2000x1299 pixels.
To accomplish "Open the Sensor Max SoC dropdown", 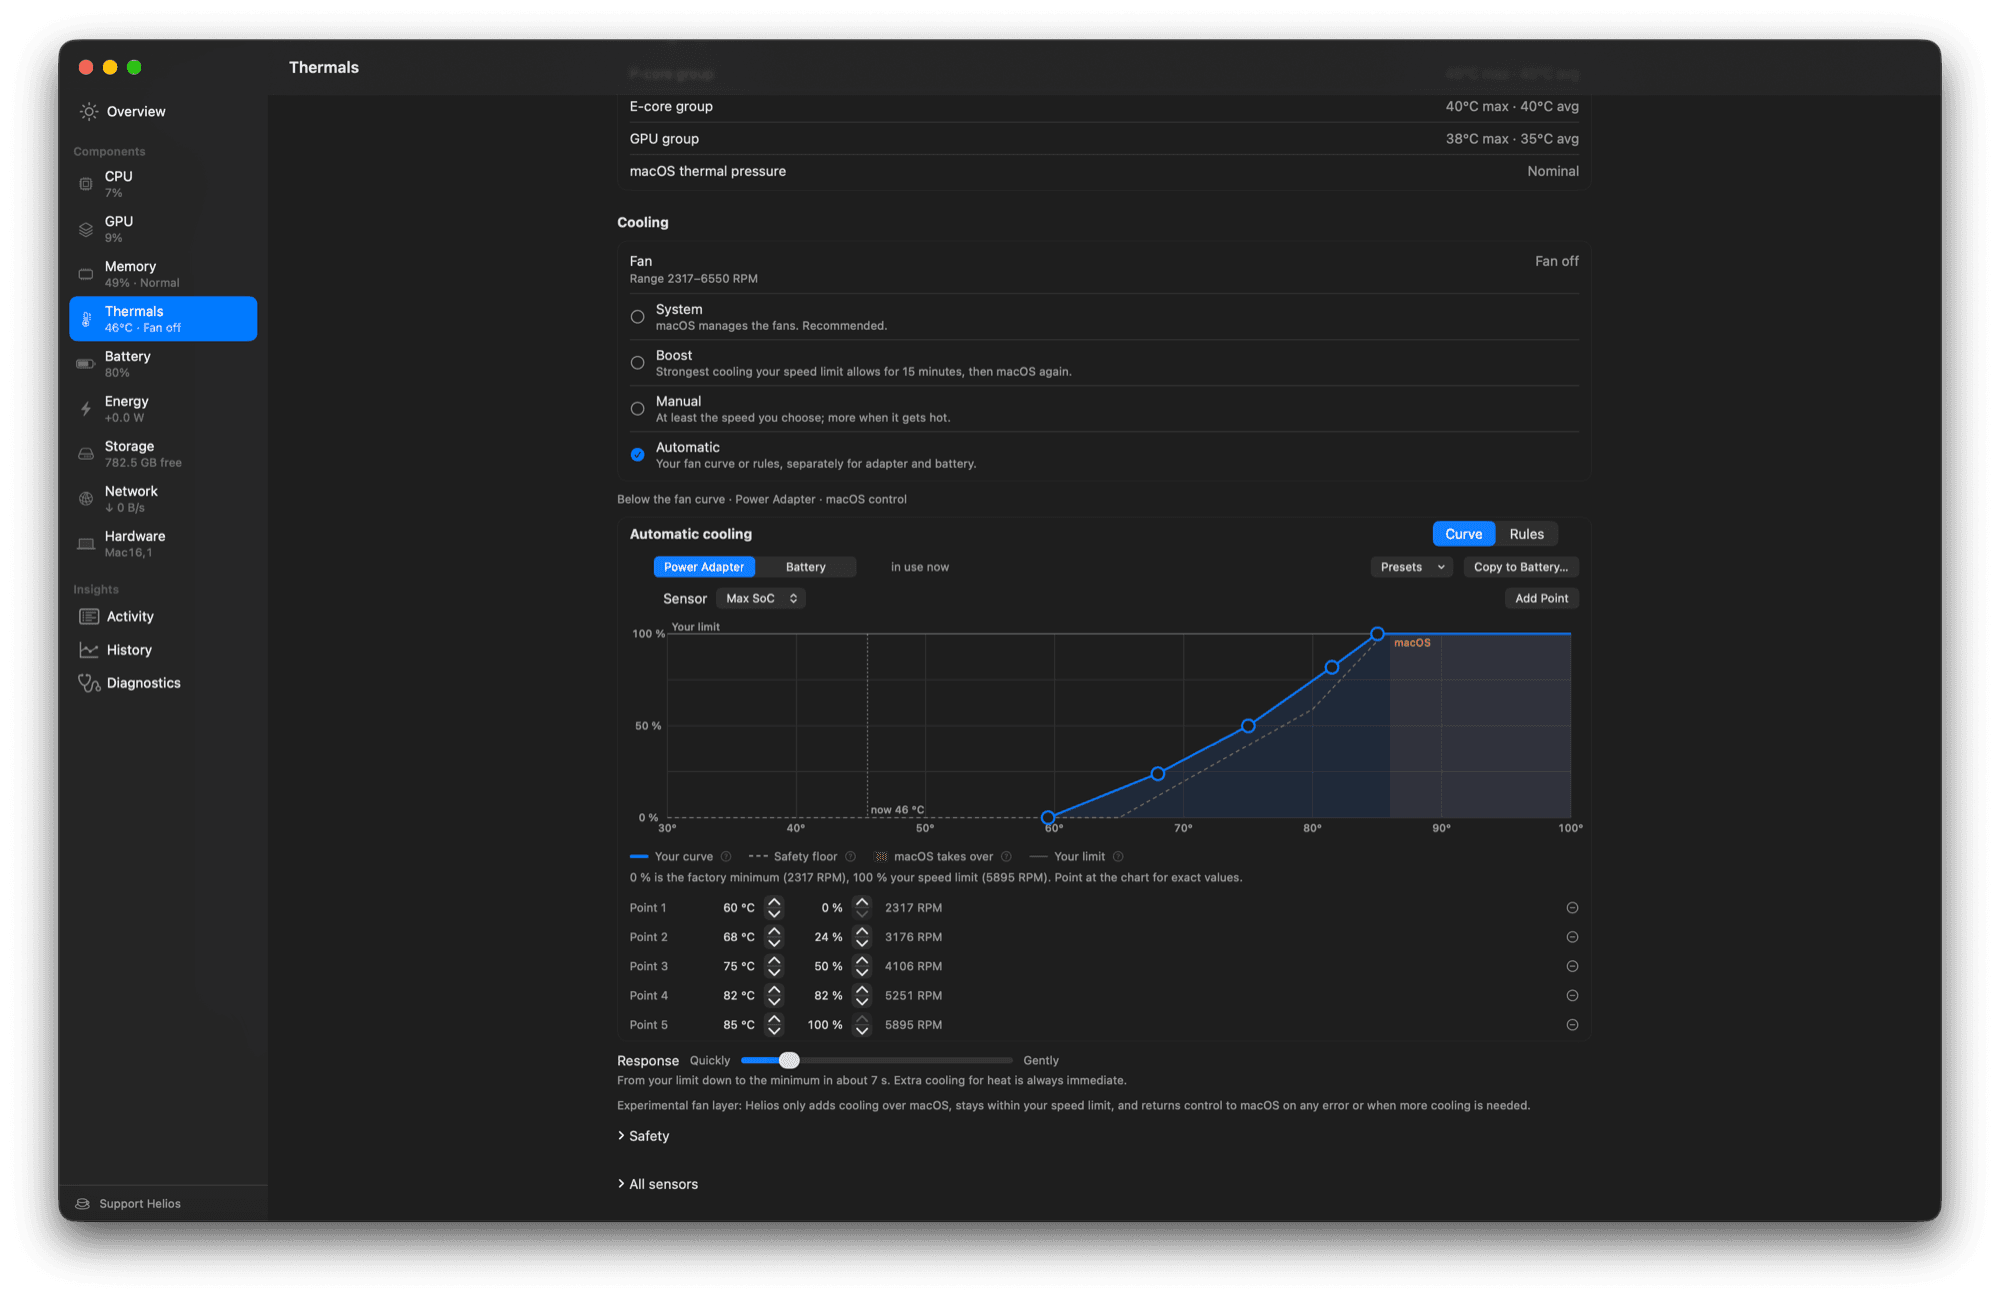I will coord(761,598).
